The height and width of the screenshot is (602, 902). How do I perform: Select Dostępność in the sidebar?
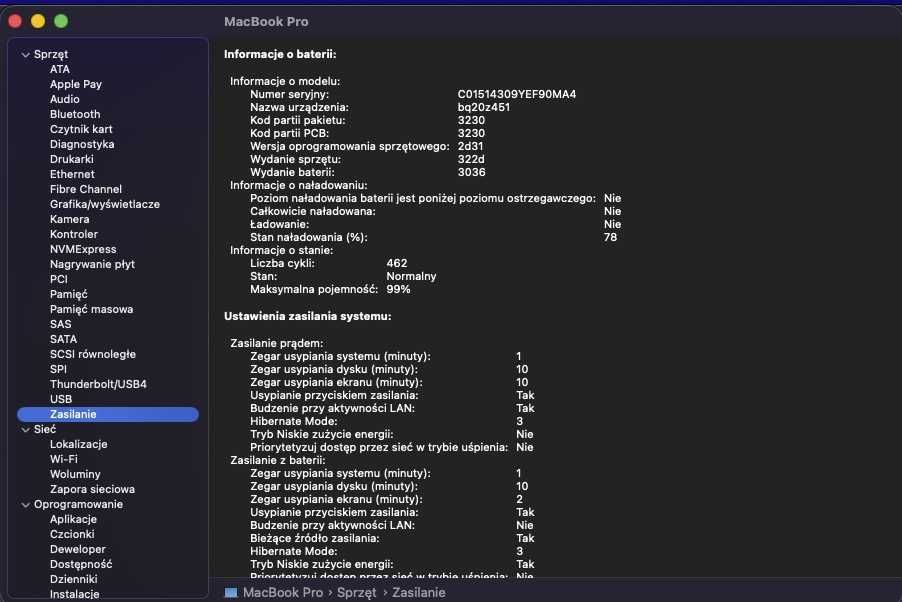pos(81,564)
